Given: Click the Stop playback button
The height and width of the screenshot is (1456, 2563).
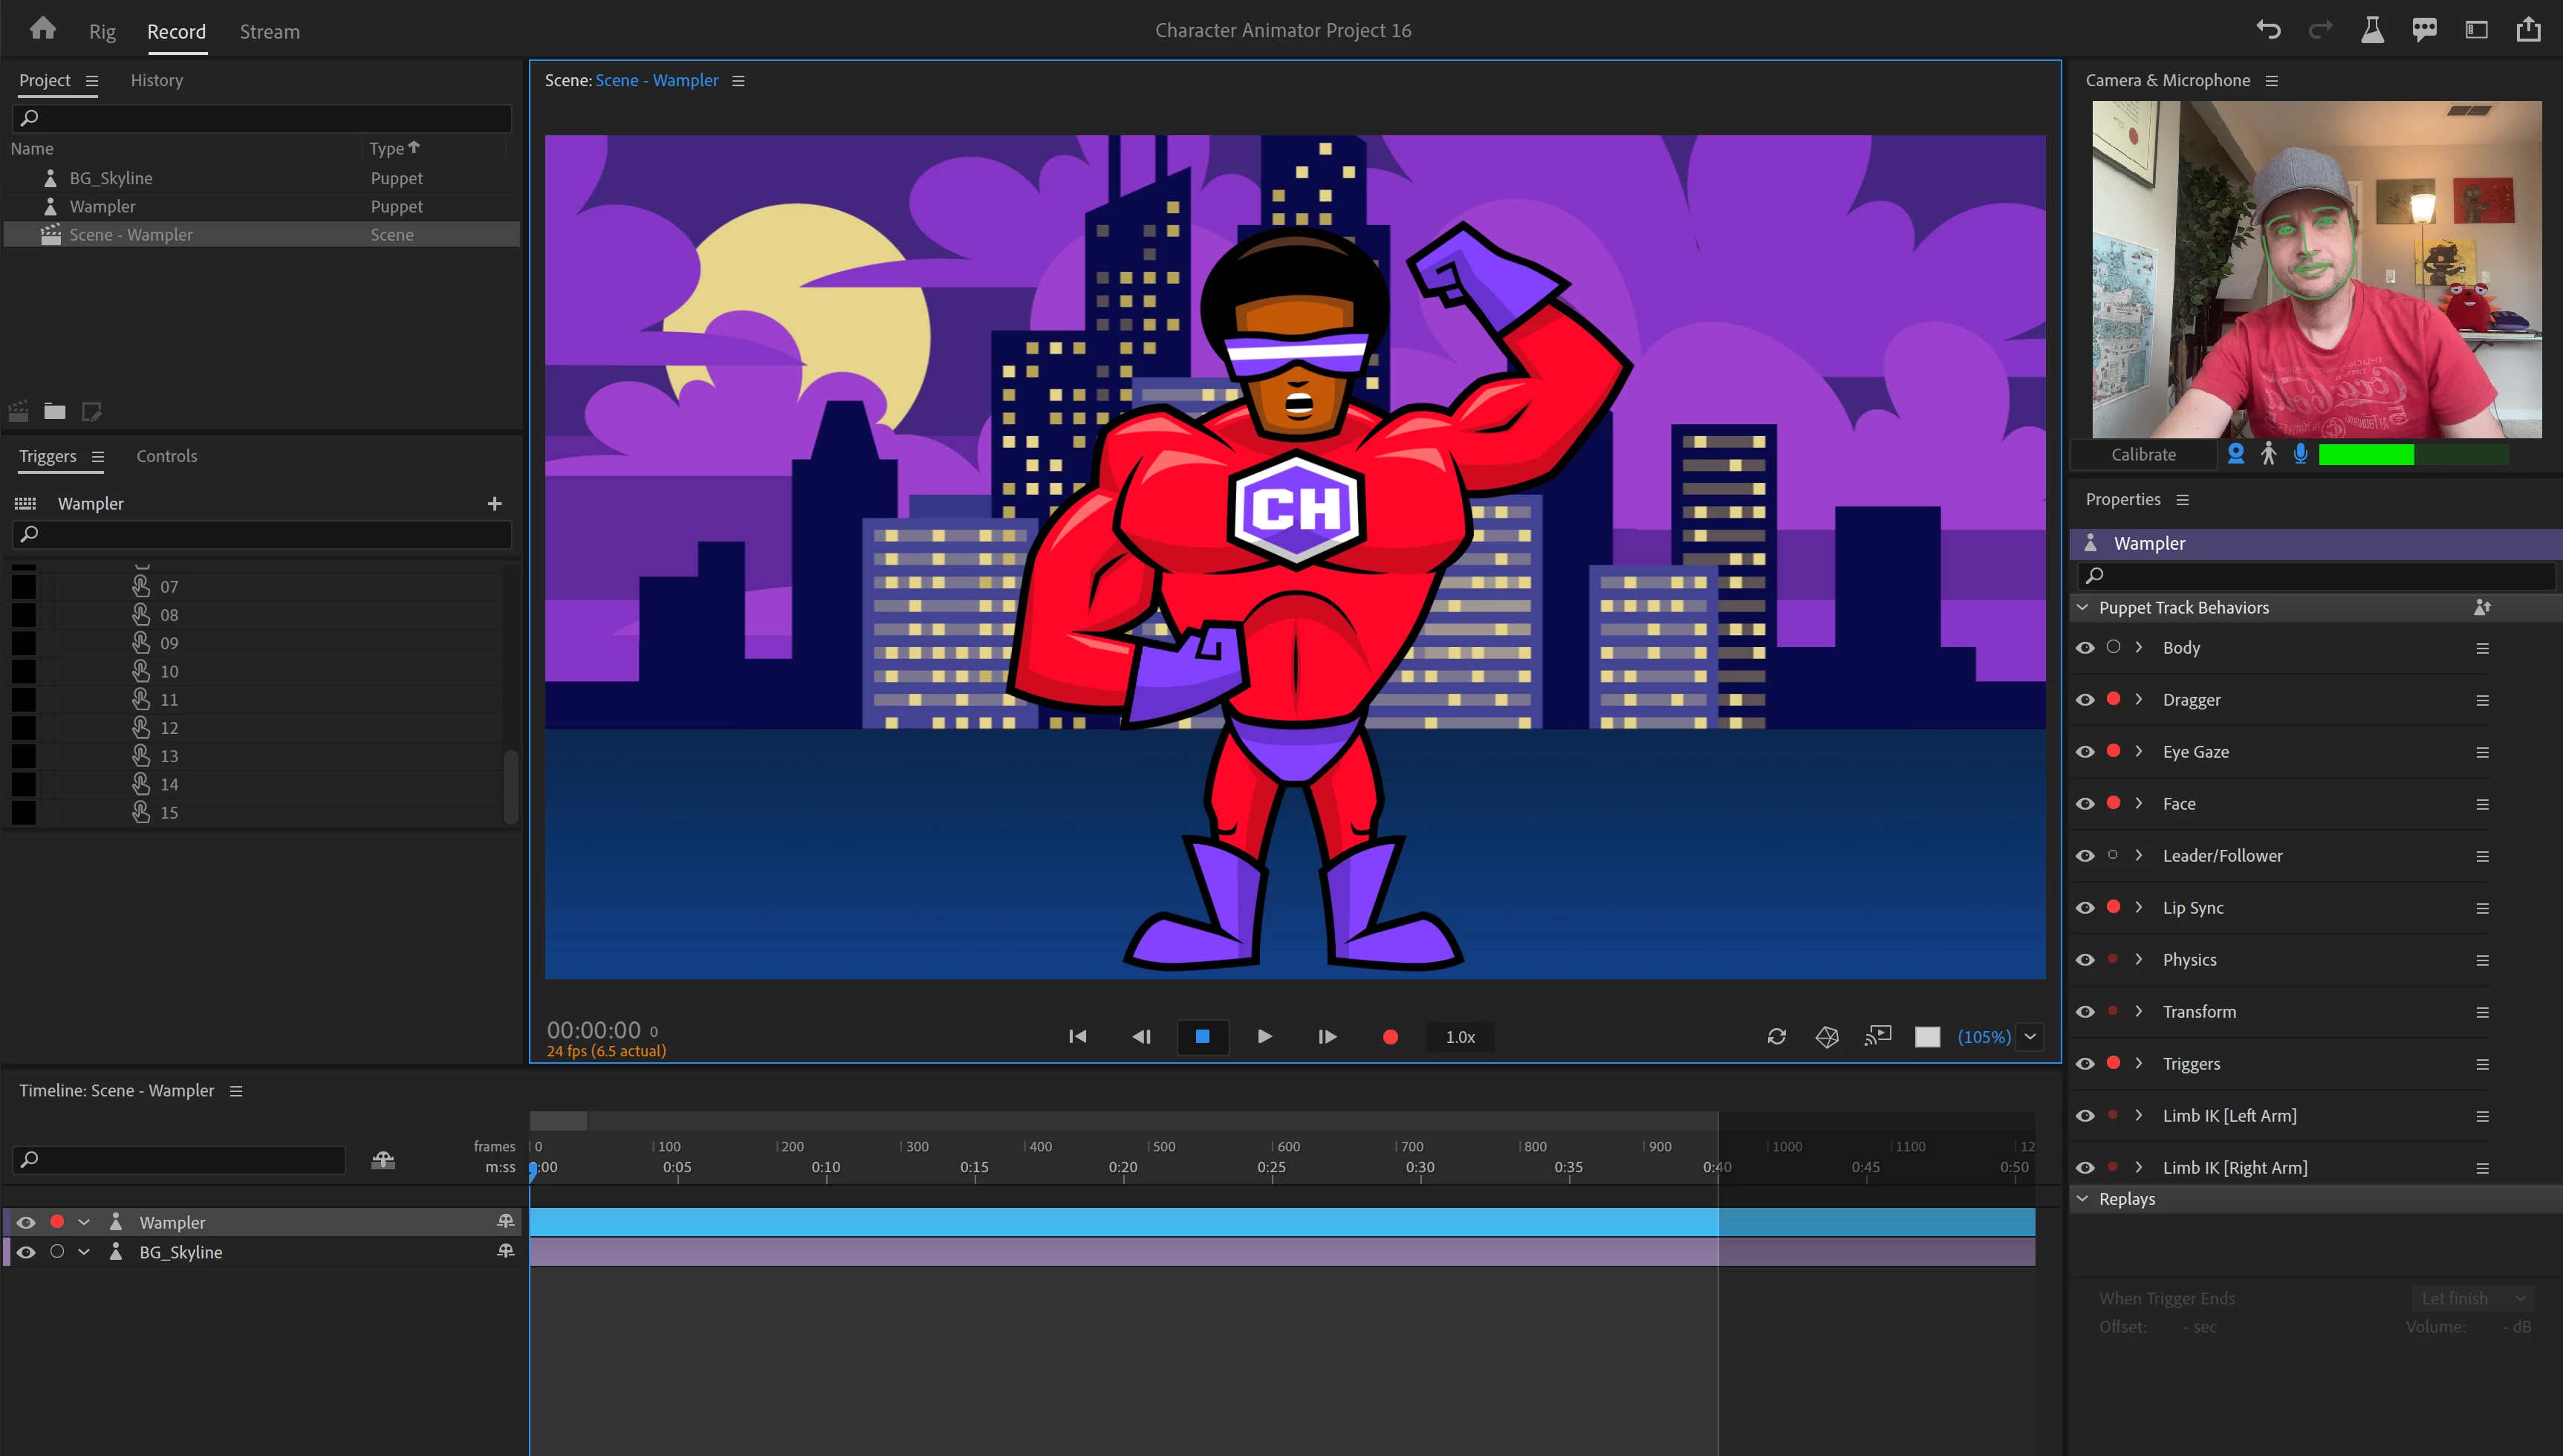Looking at the screenshot, I should (1202, 1037).
